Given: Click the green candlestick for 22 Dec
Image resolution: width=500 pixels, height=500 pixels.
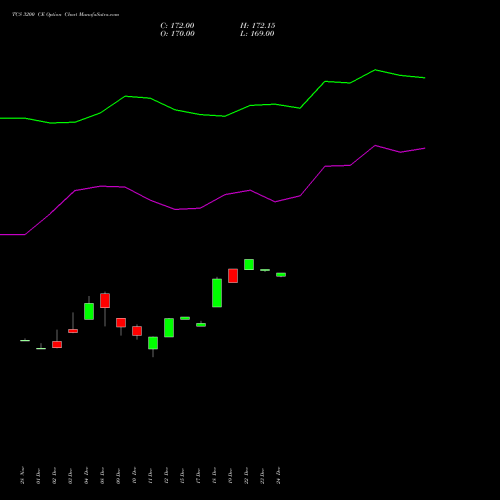Looking at the screenshot, I should [x=249, y=264].
